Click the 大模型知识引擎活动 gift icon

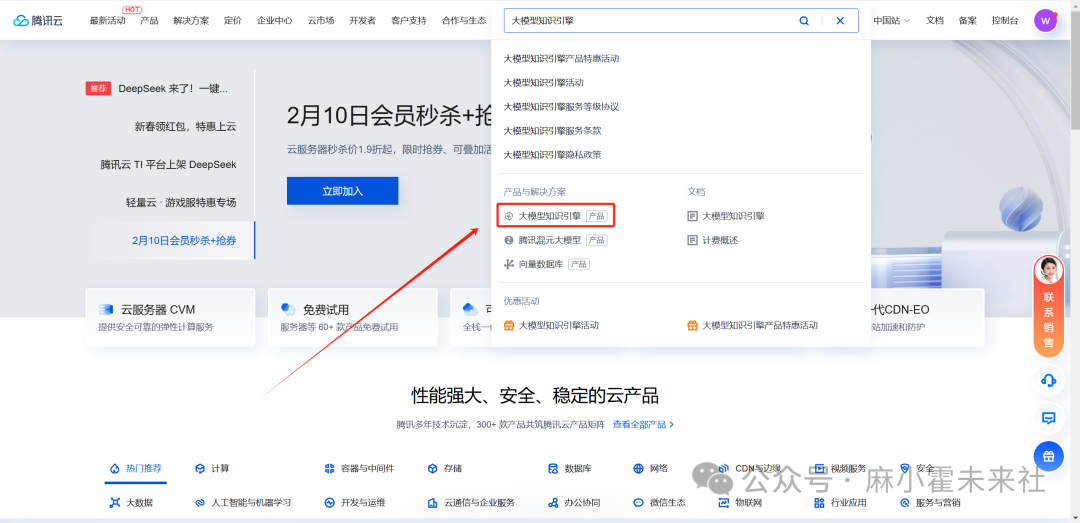(509, 325)
